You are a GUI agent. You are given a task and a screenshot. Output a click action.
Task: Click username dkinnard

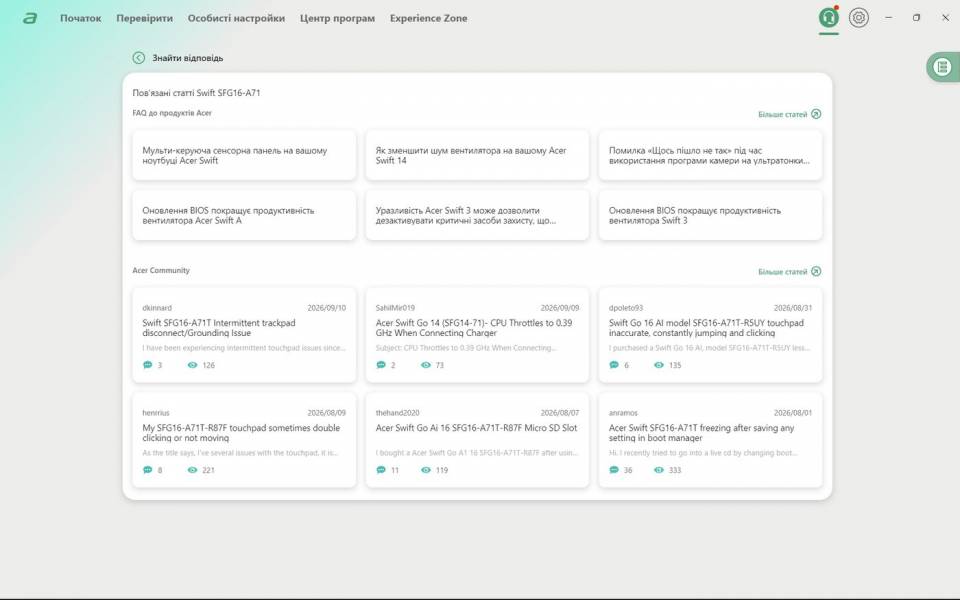157,308
